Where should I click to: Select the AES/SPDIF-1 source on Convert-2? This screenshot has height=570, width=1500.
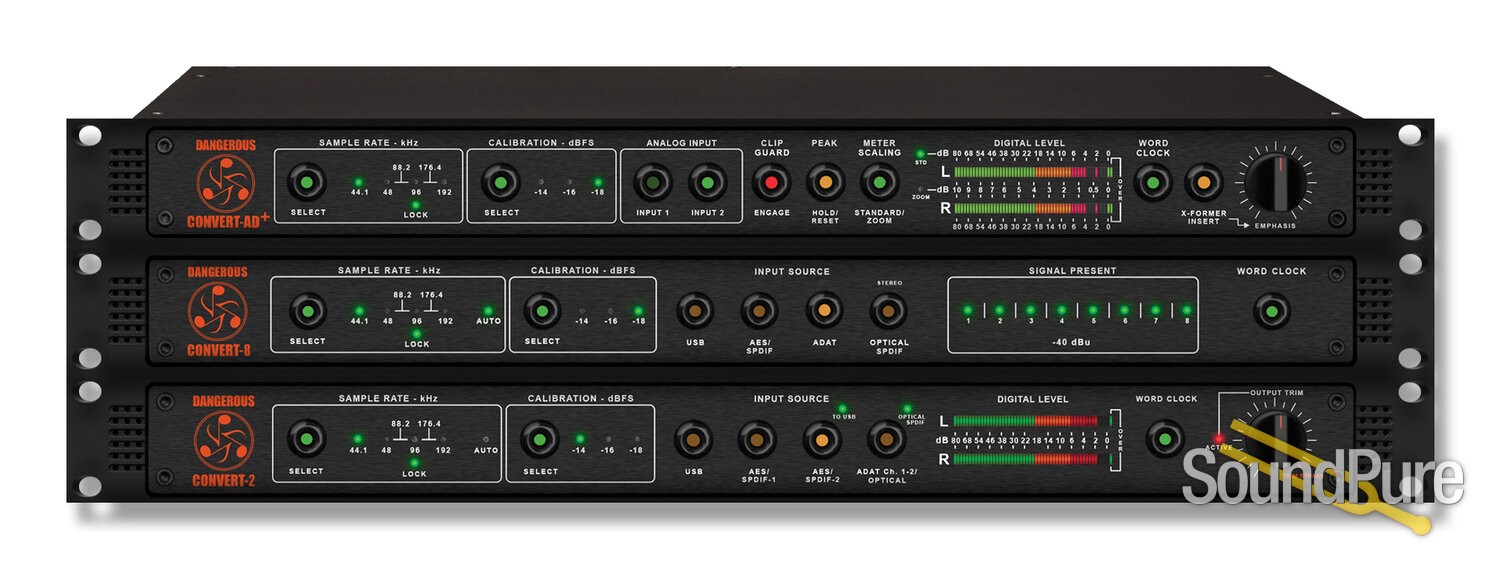[x=757, y=439]
